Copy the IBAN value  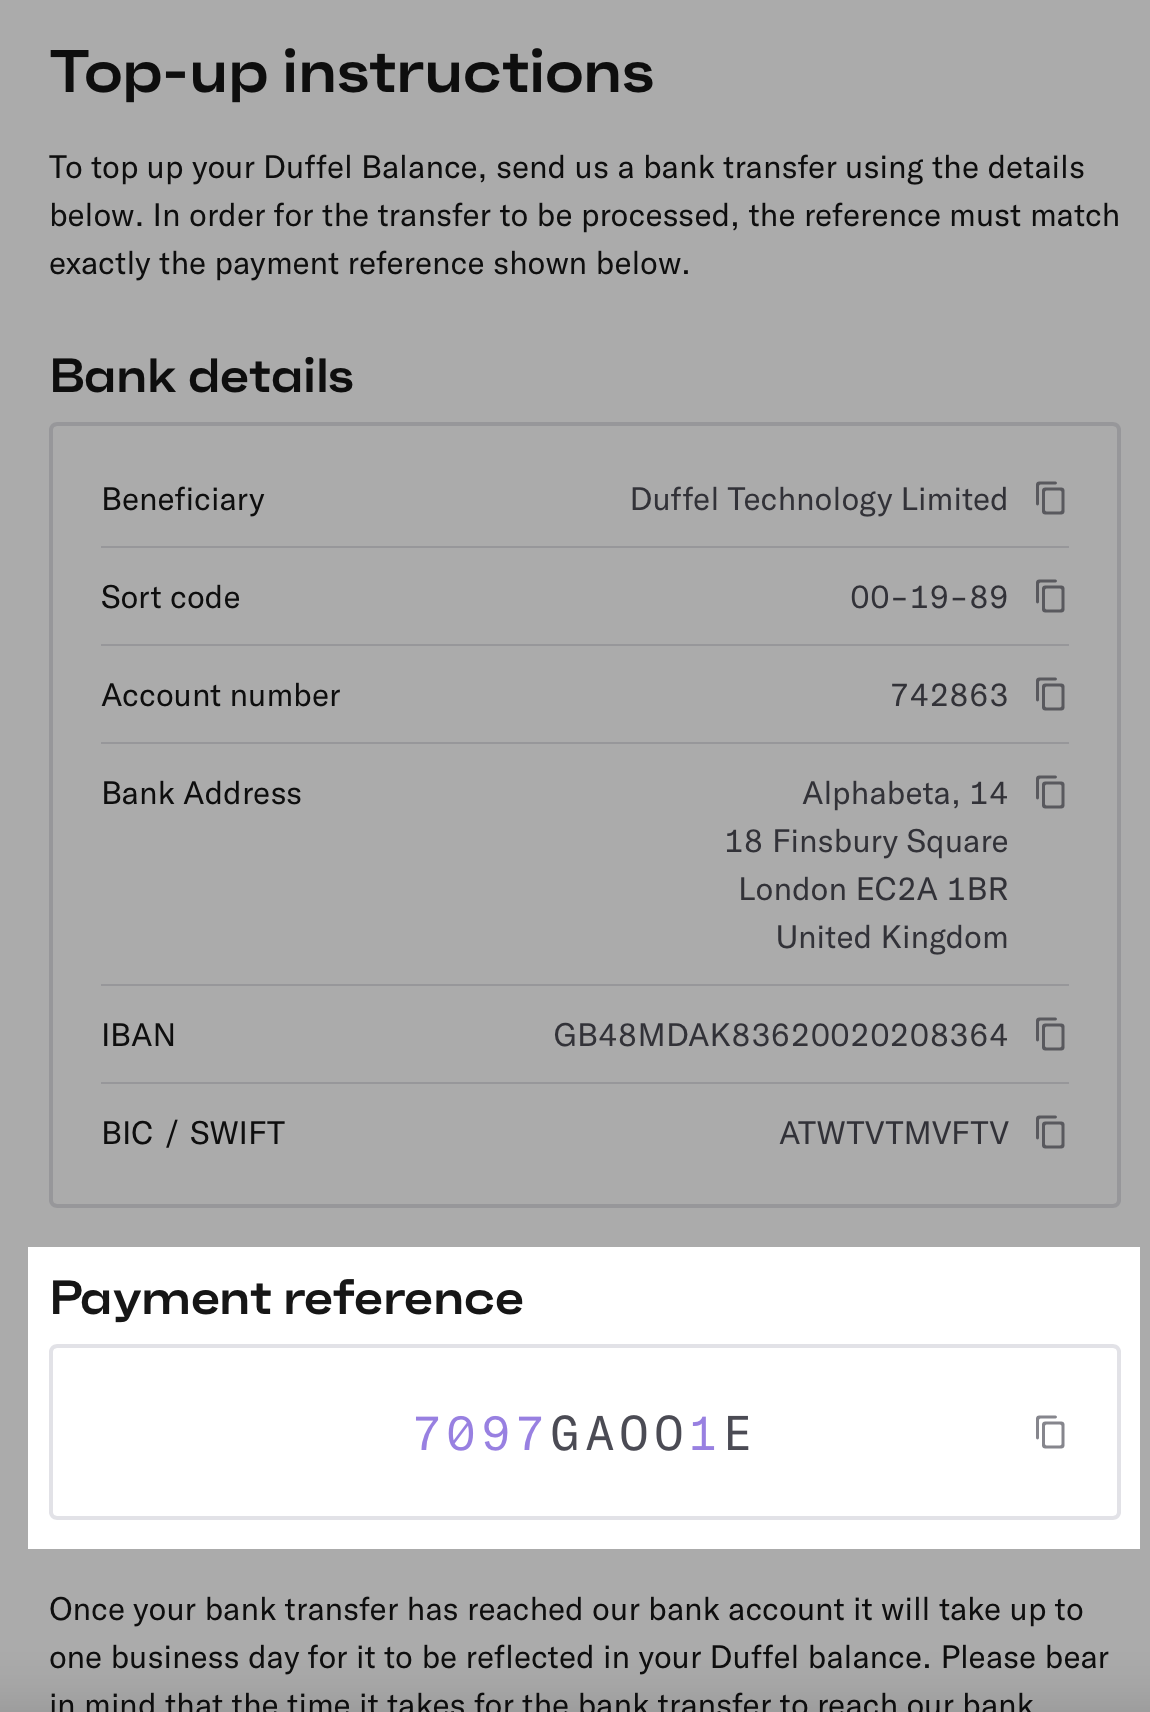[x=1050, y=1034]
